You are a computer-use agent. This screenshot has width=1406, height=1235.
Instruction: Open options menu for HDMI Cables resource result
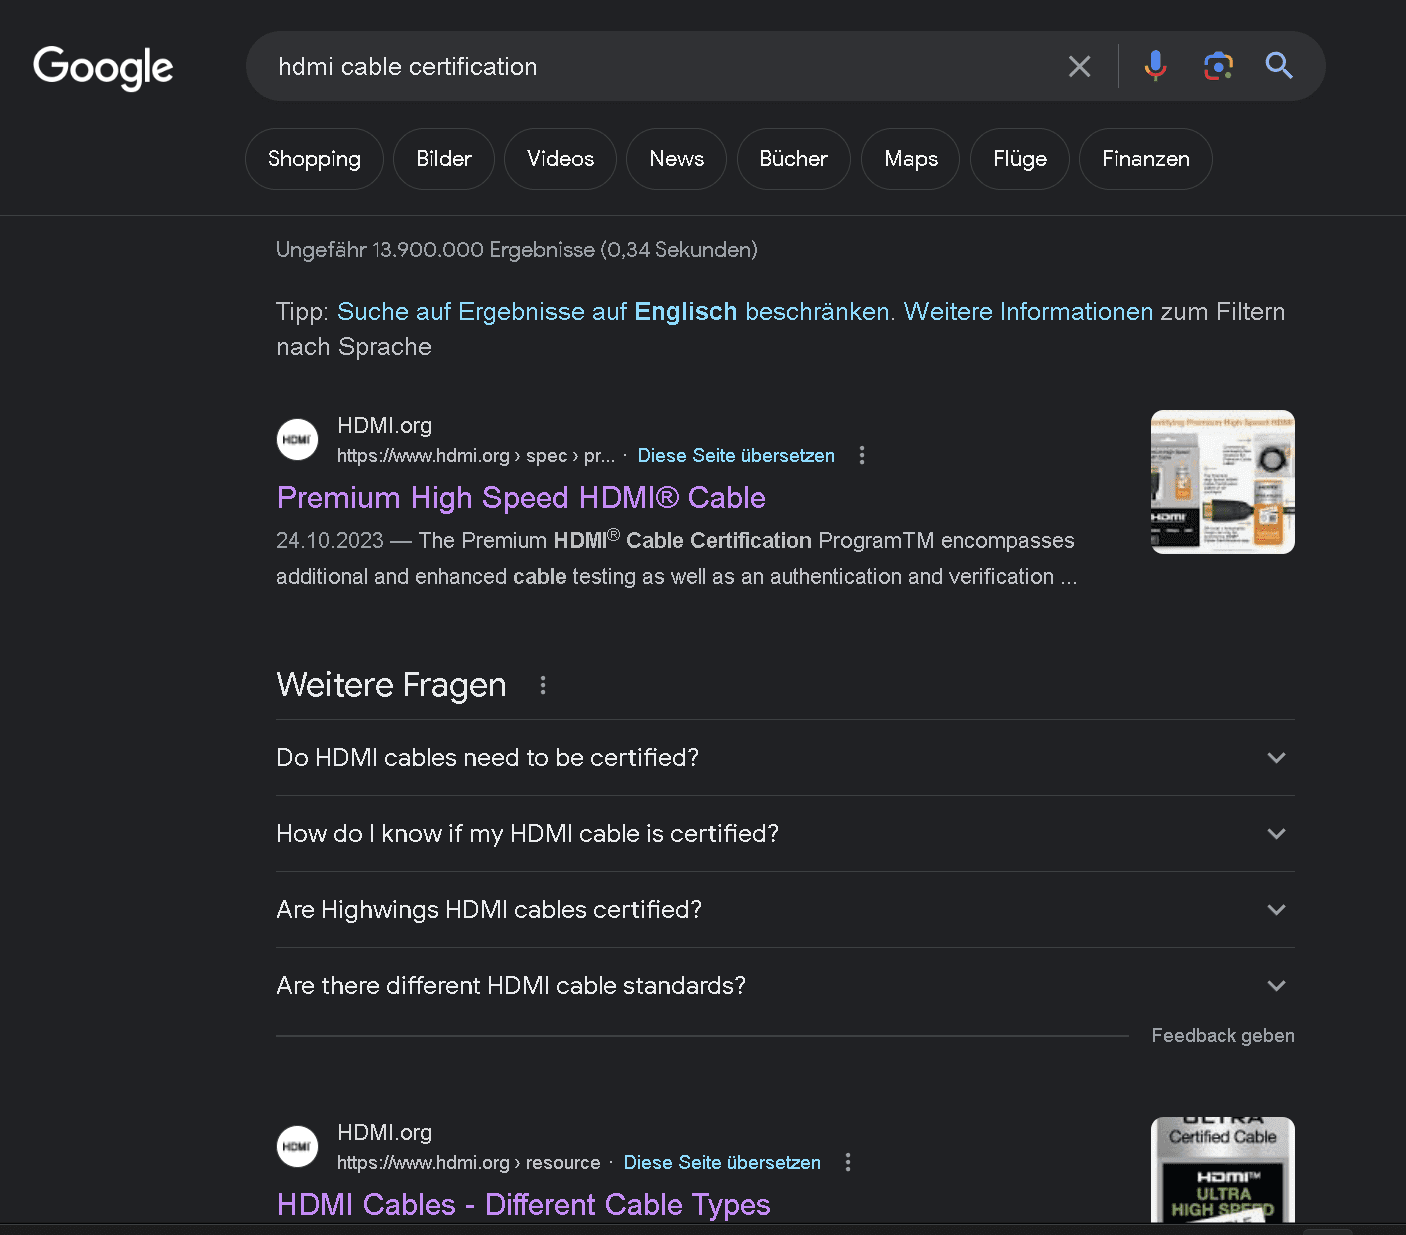[x=848, y=1163]
